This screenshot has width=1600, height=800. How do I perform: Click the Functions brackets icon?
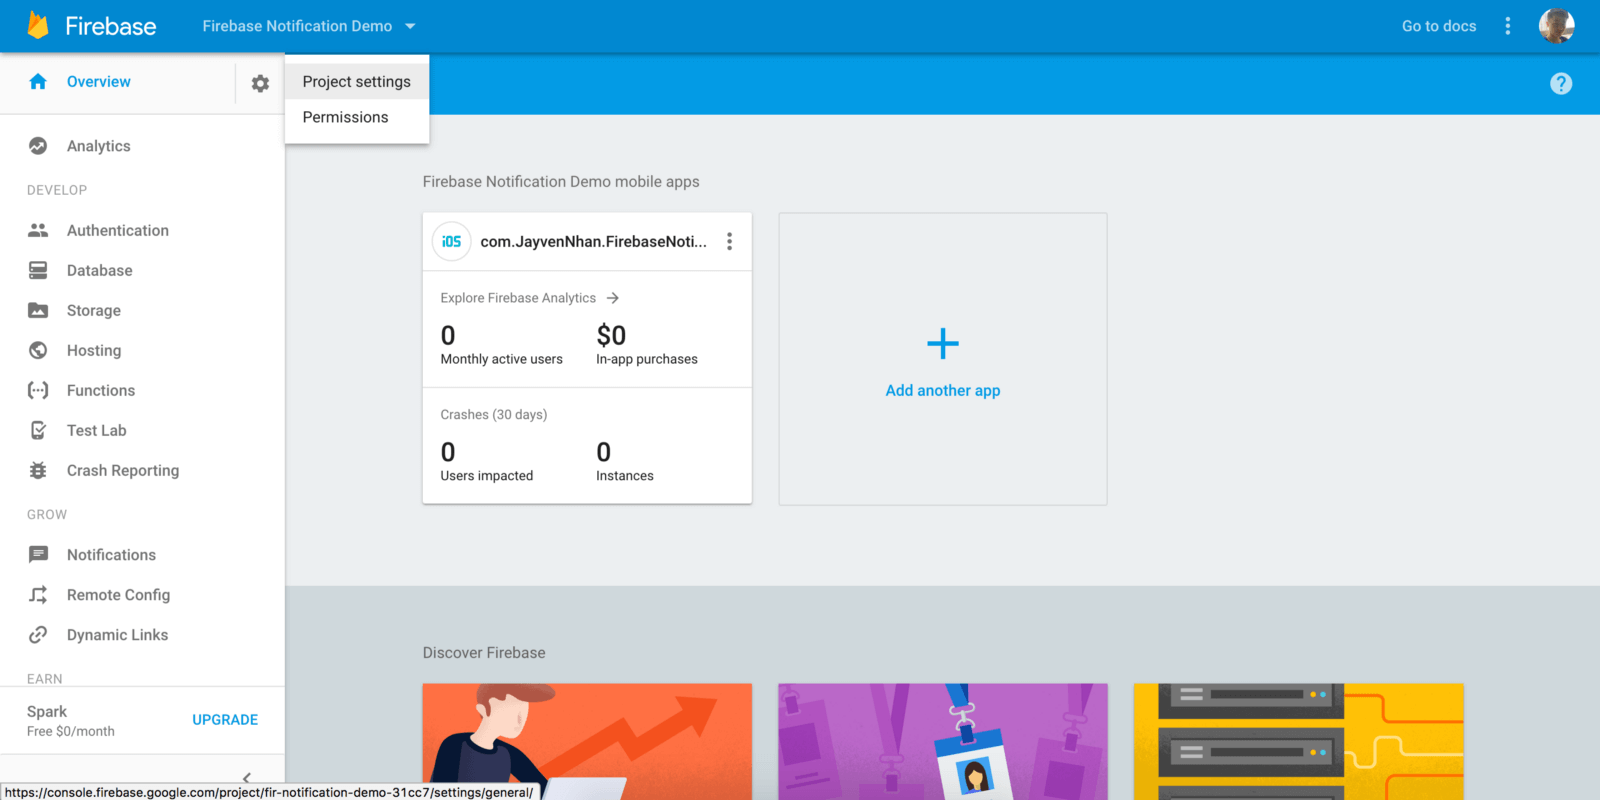(x=38, y=390)
